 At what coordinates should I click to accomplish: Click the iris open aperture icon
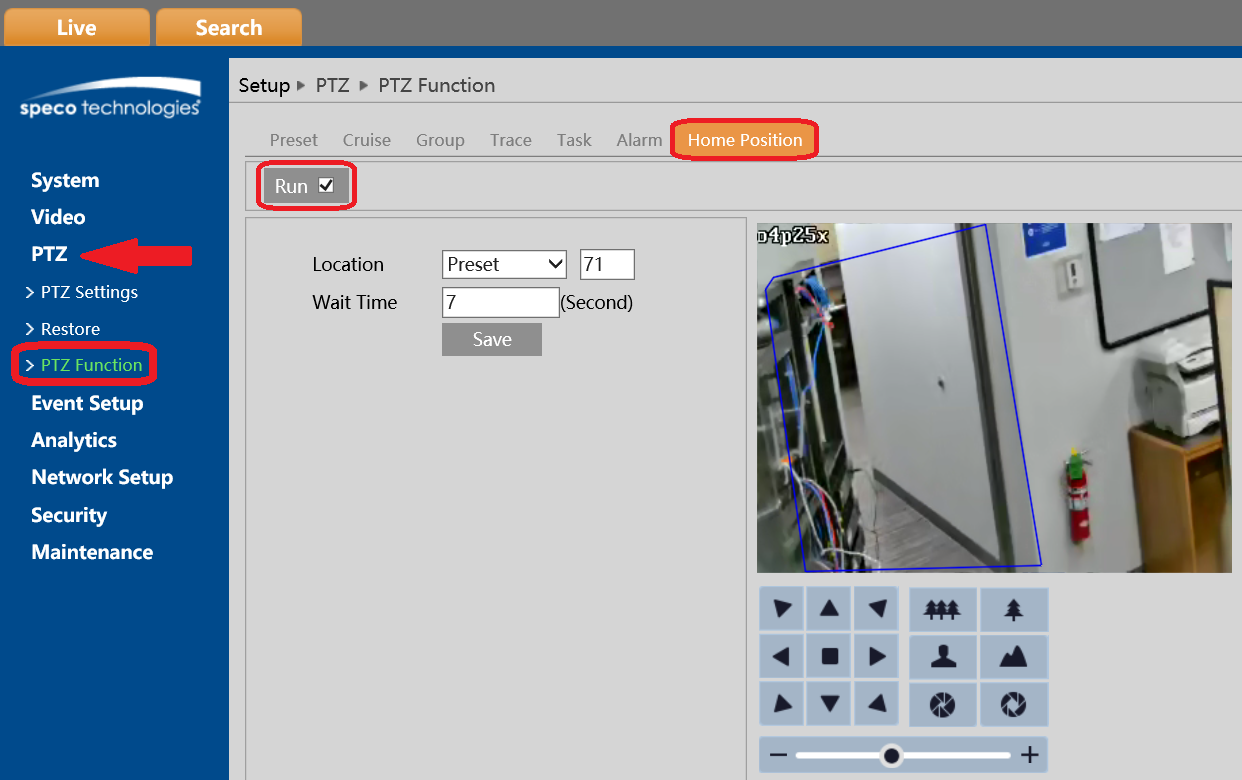(1013, 704)
